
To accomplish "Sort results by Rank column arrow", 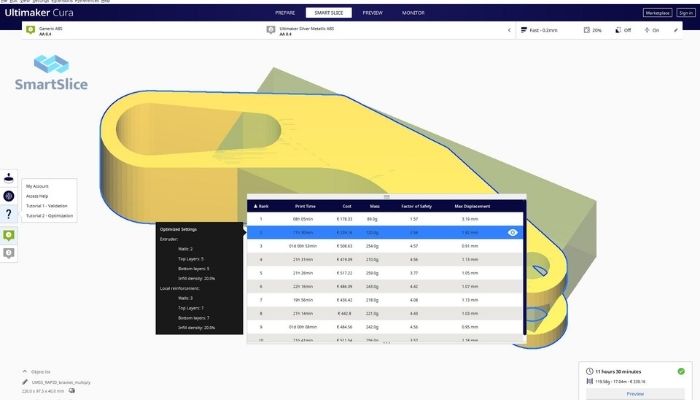I will coord(255,206).
